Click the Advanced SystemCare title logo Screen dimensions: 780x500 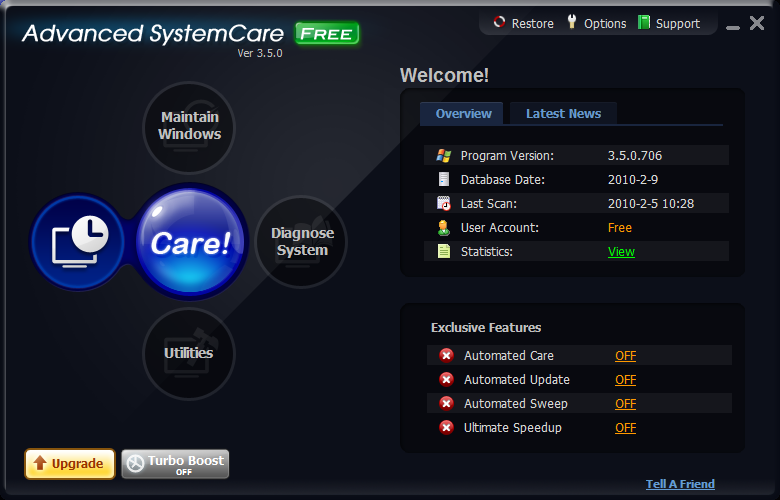[153, 34]
